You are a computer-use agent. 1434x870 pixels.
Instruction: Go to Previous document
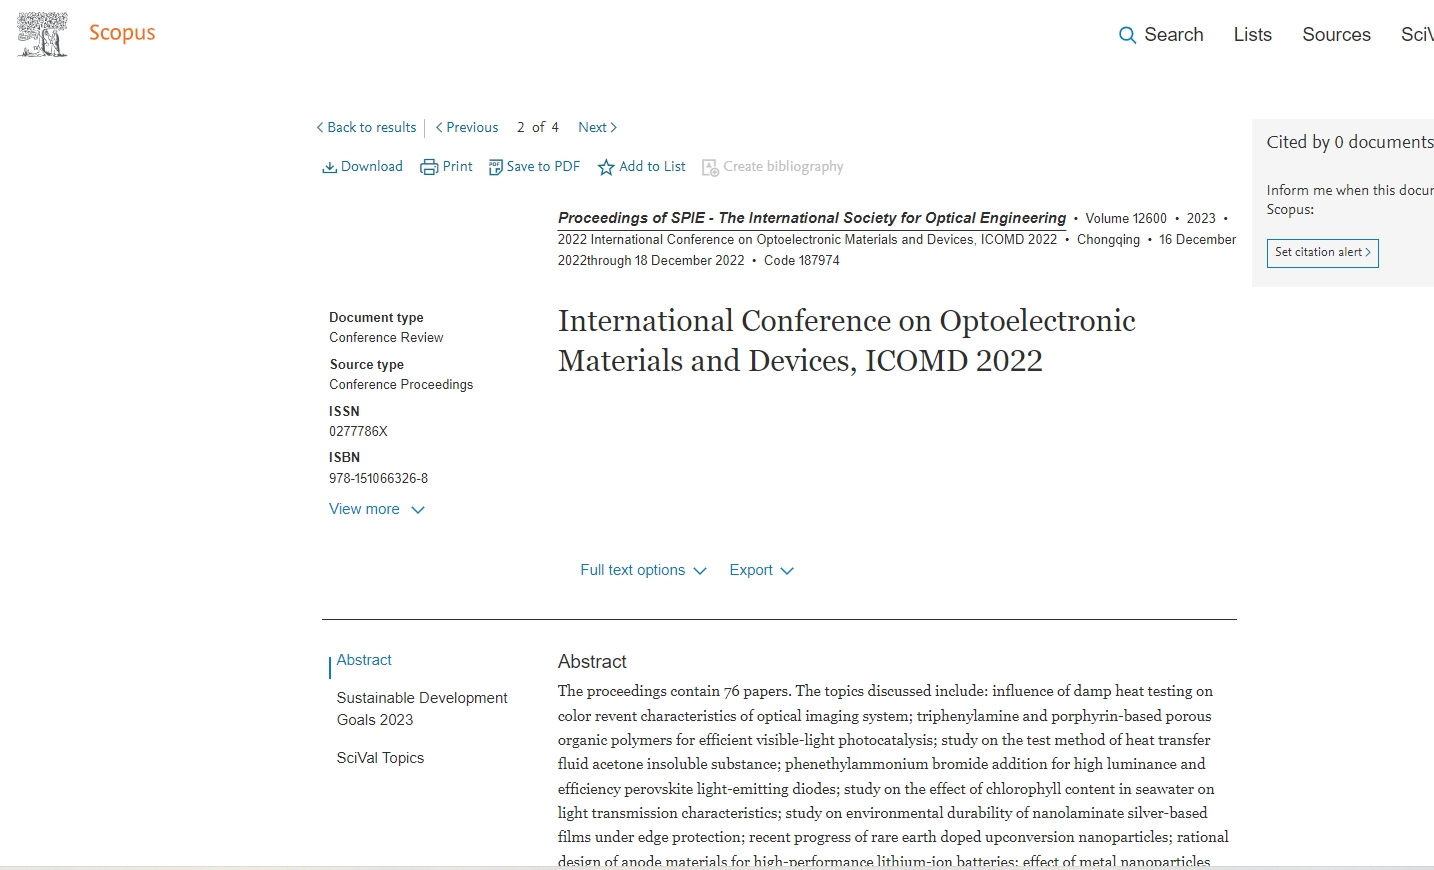click(467, 127)
